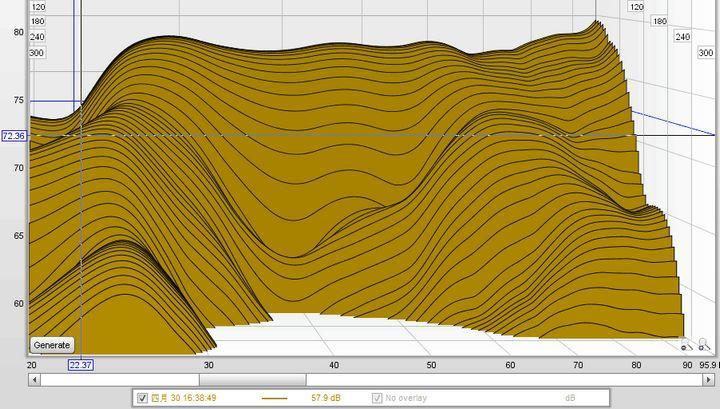Click the 120 time label at top right
The image size is (720, 409).
(636, 7)
